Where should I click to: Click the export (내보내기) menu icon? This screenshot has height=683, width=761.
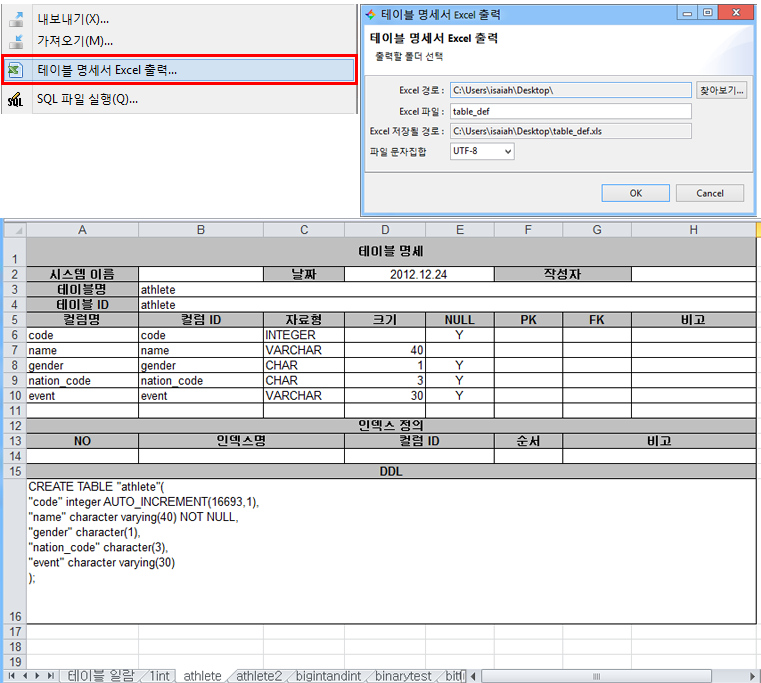[16, 19]
